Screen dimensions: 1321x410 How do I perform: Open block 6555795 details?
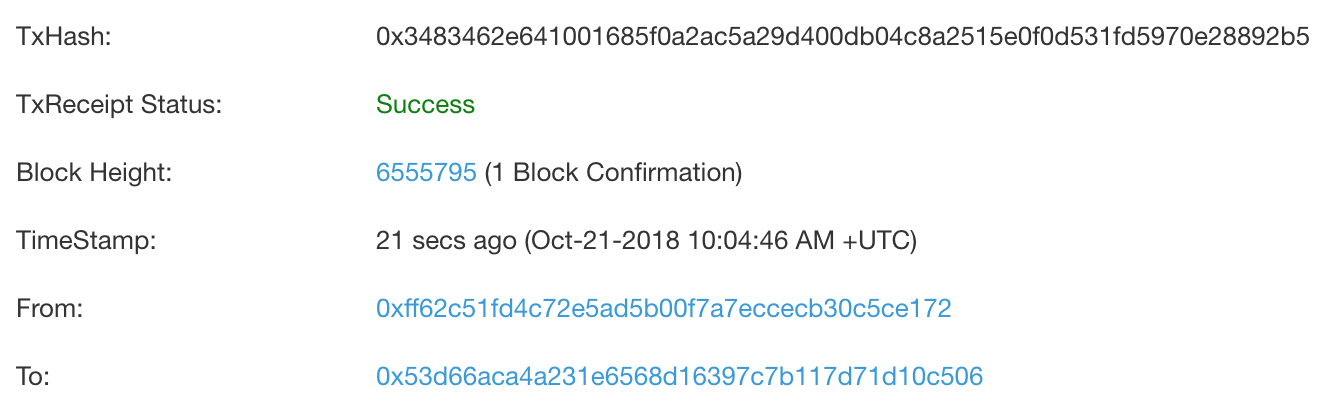426,173
